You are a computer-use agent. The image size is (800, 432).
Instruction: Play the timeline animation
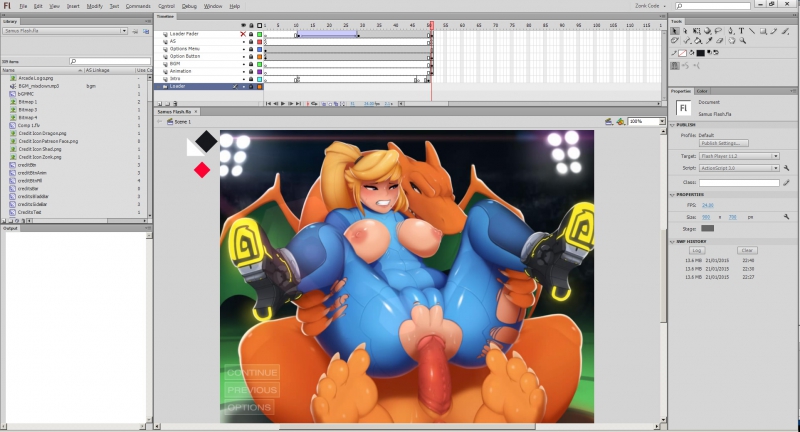coord(283,104)
